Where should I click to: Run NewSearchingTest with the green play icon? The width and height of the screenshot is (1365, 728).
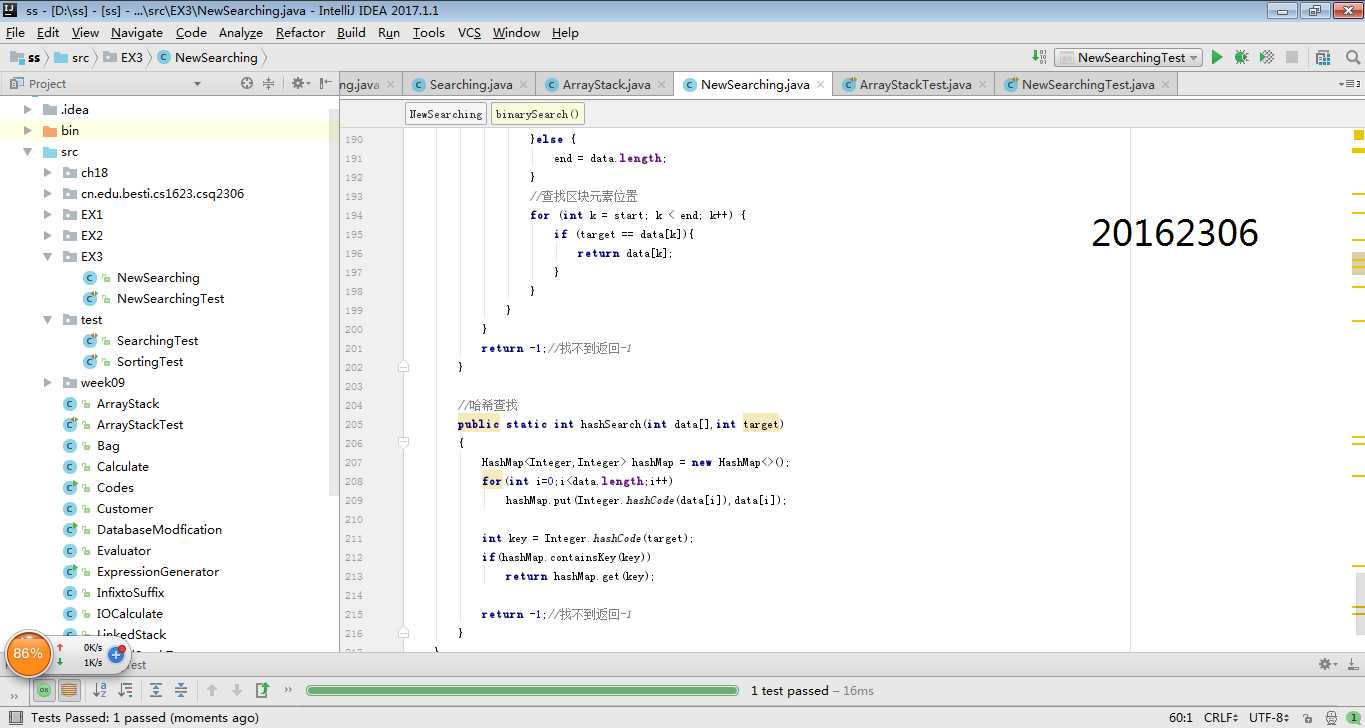tap(1217, 58)
